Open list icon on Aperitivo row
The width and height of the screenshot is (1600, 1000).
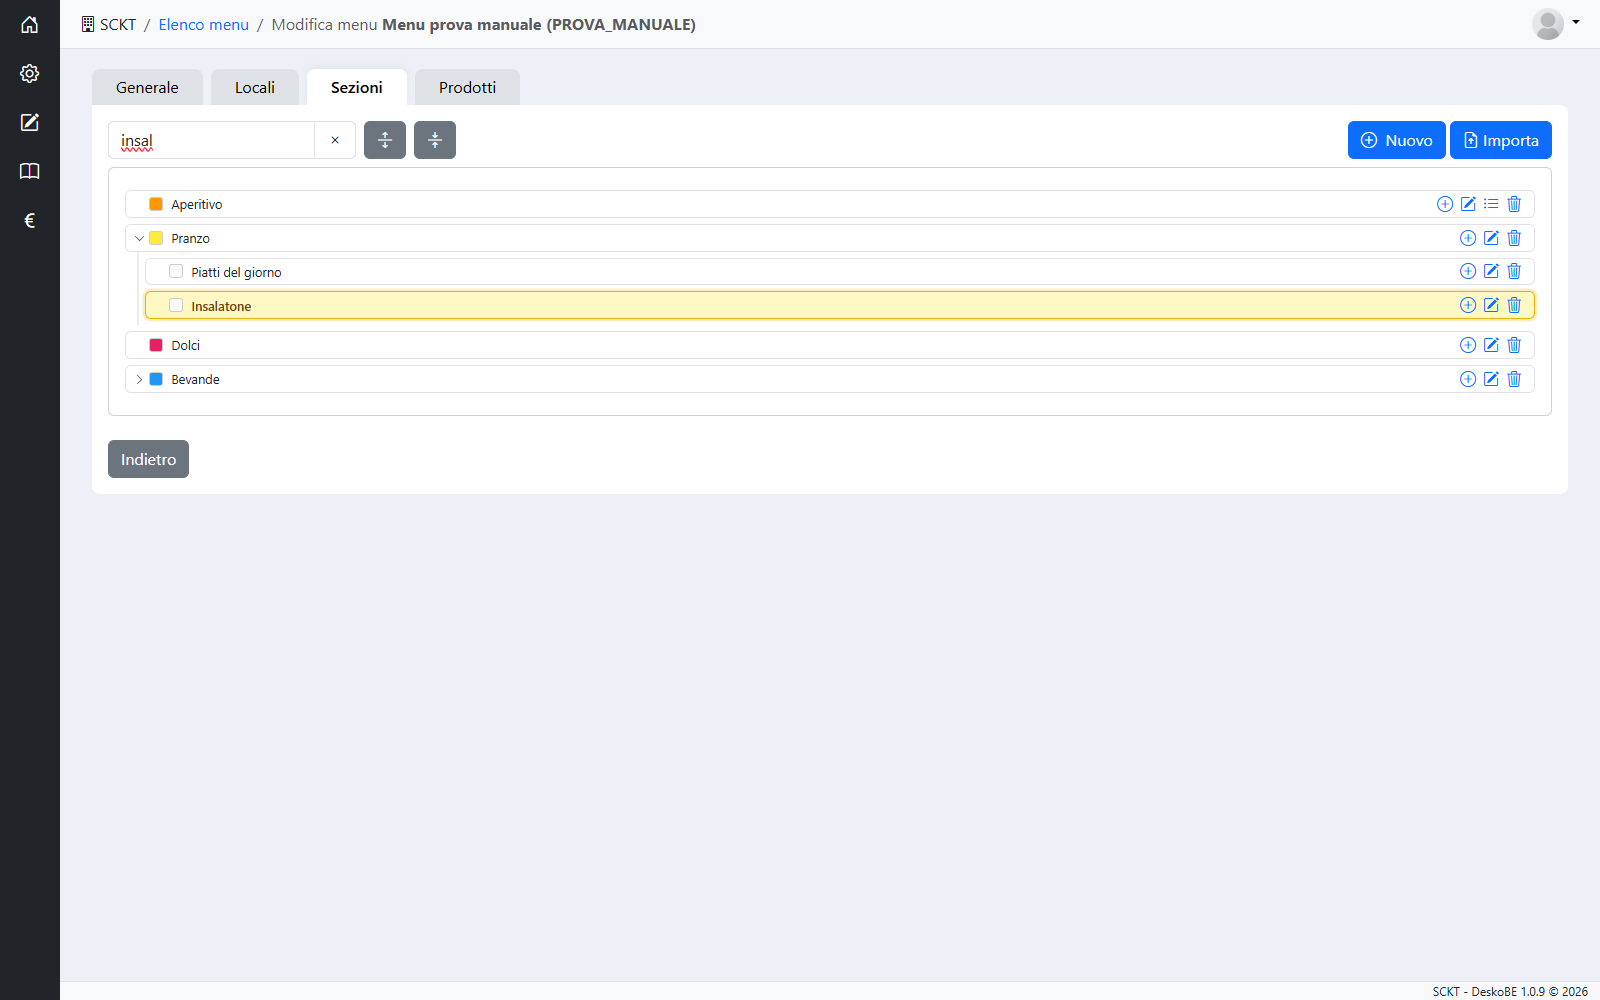click(1491, 204)
